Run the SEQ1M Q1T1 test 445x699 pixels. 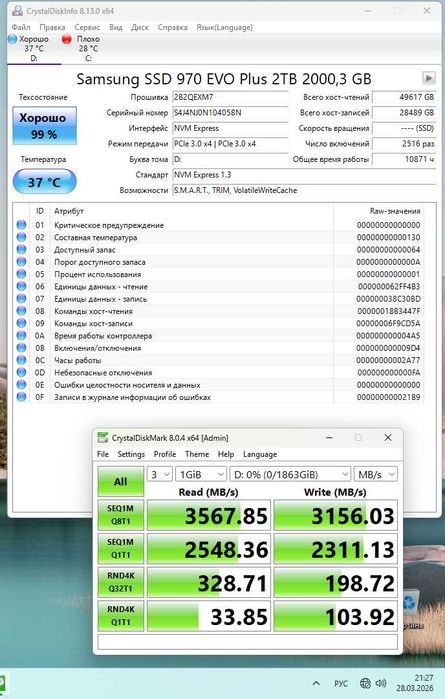coord(121,549)
